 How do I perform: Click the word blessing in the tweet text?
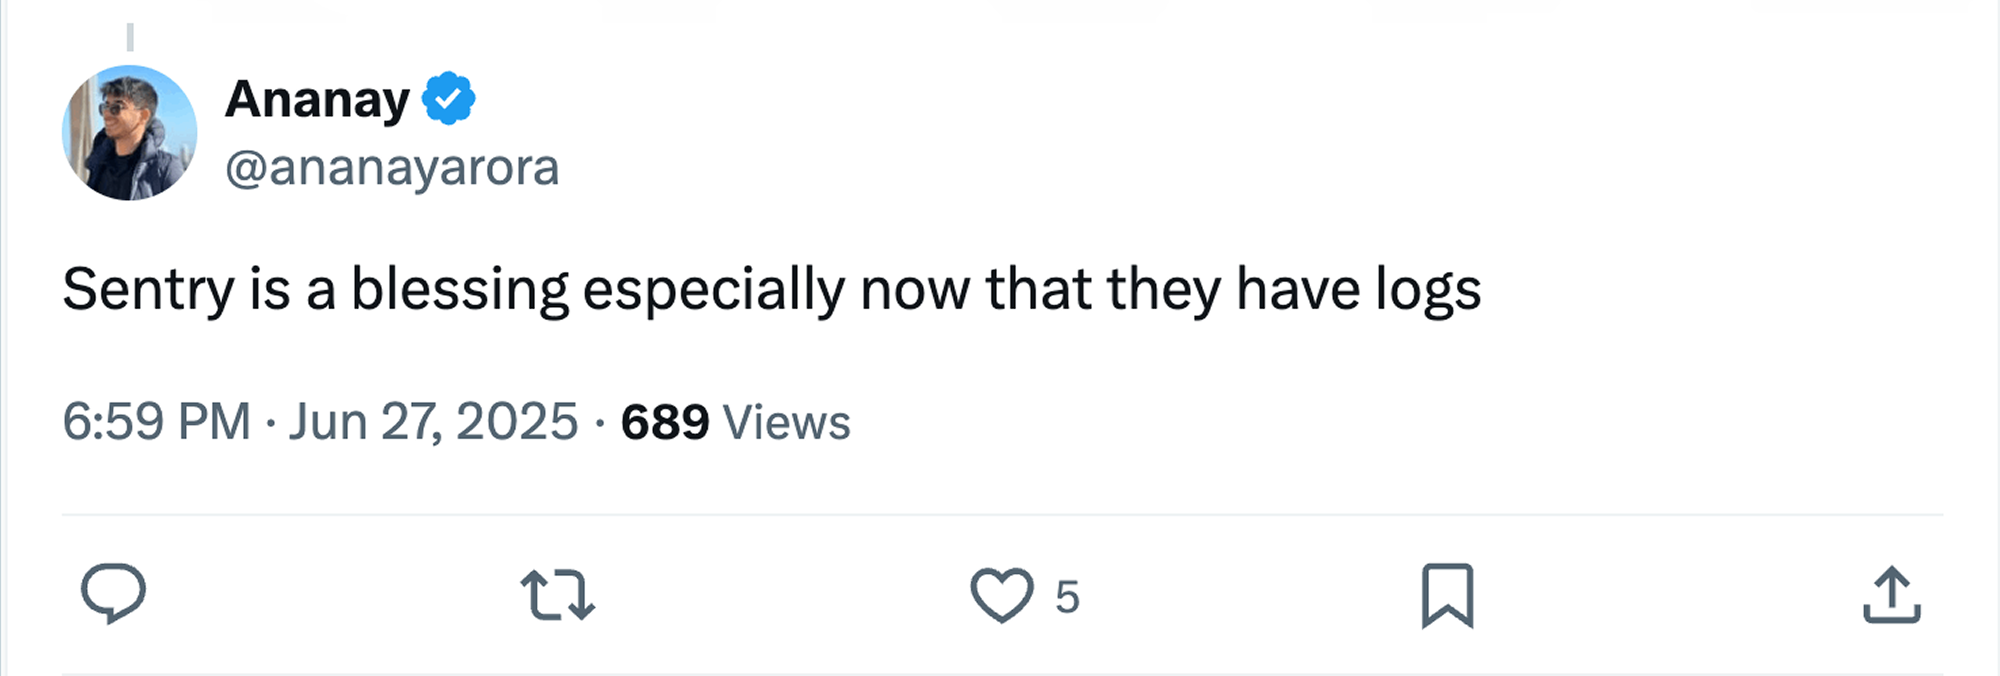(459, 290)
